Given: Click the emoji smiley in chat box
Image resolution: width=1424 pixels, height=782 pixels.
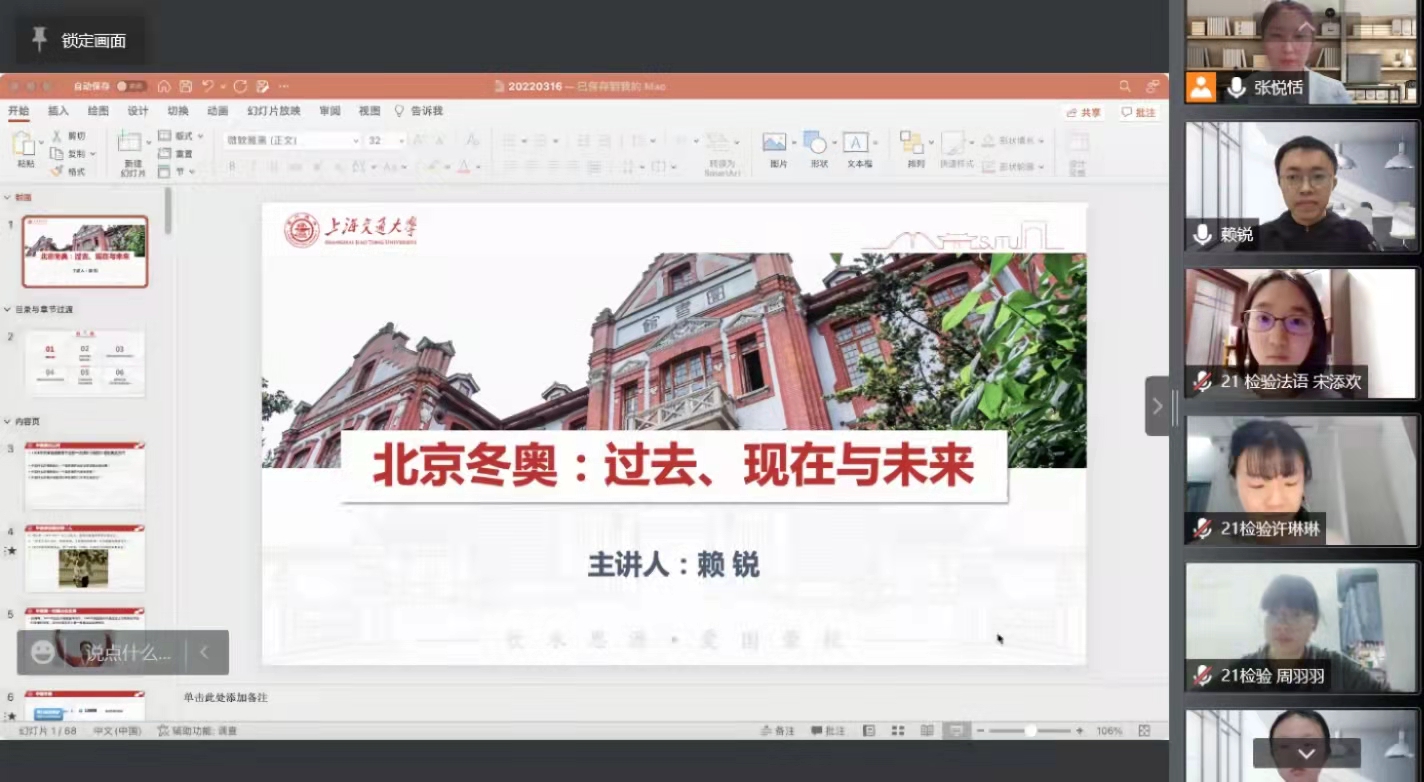Looking at the screenshot, I should pyautogui.click(x=43, y=652).
